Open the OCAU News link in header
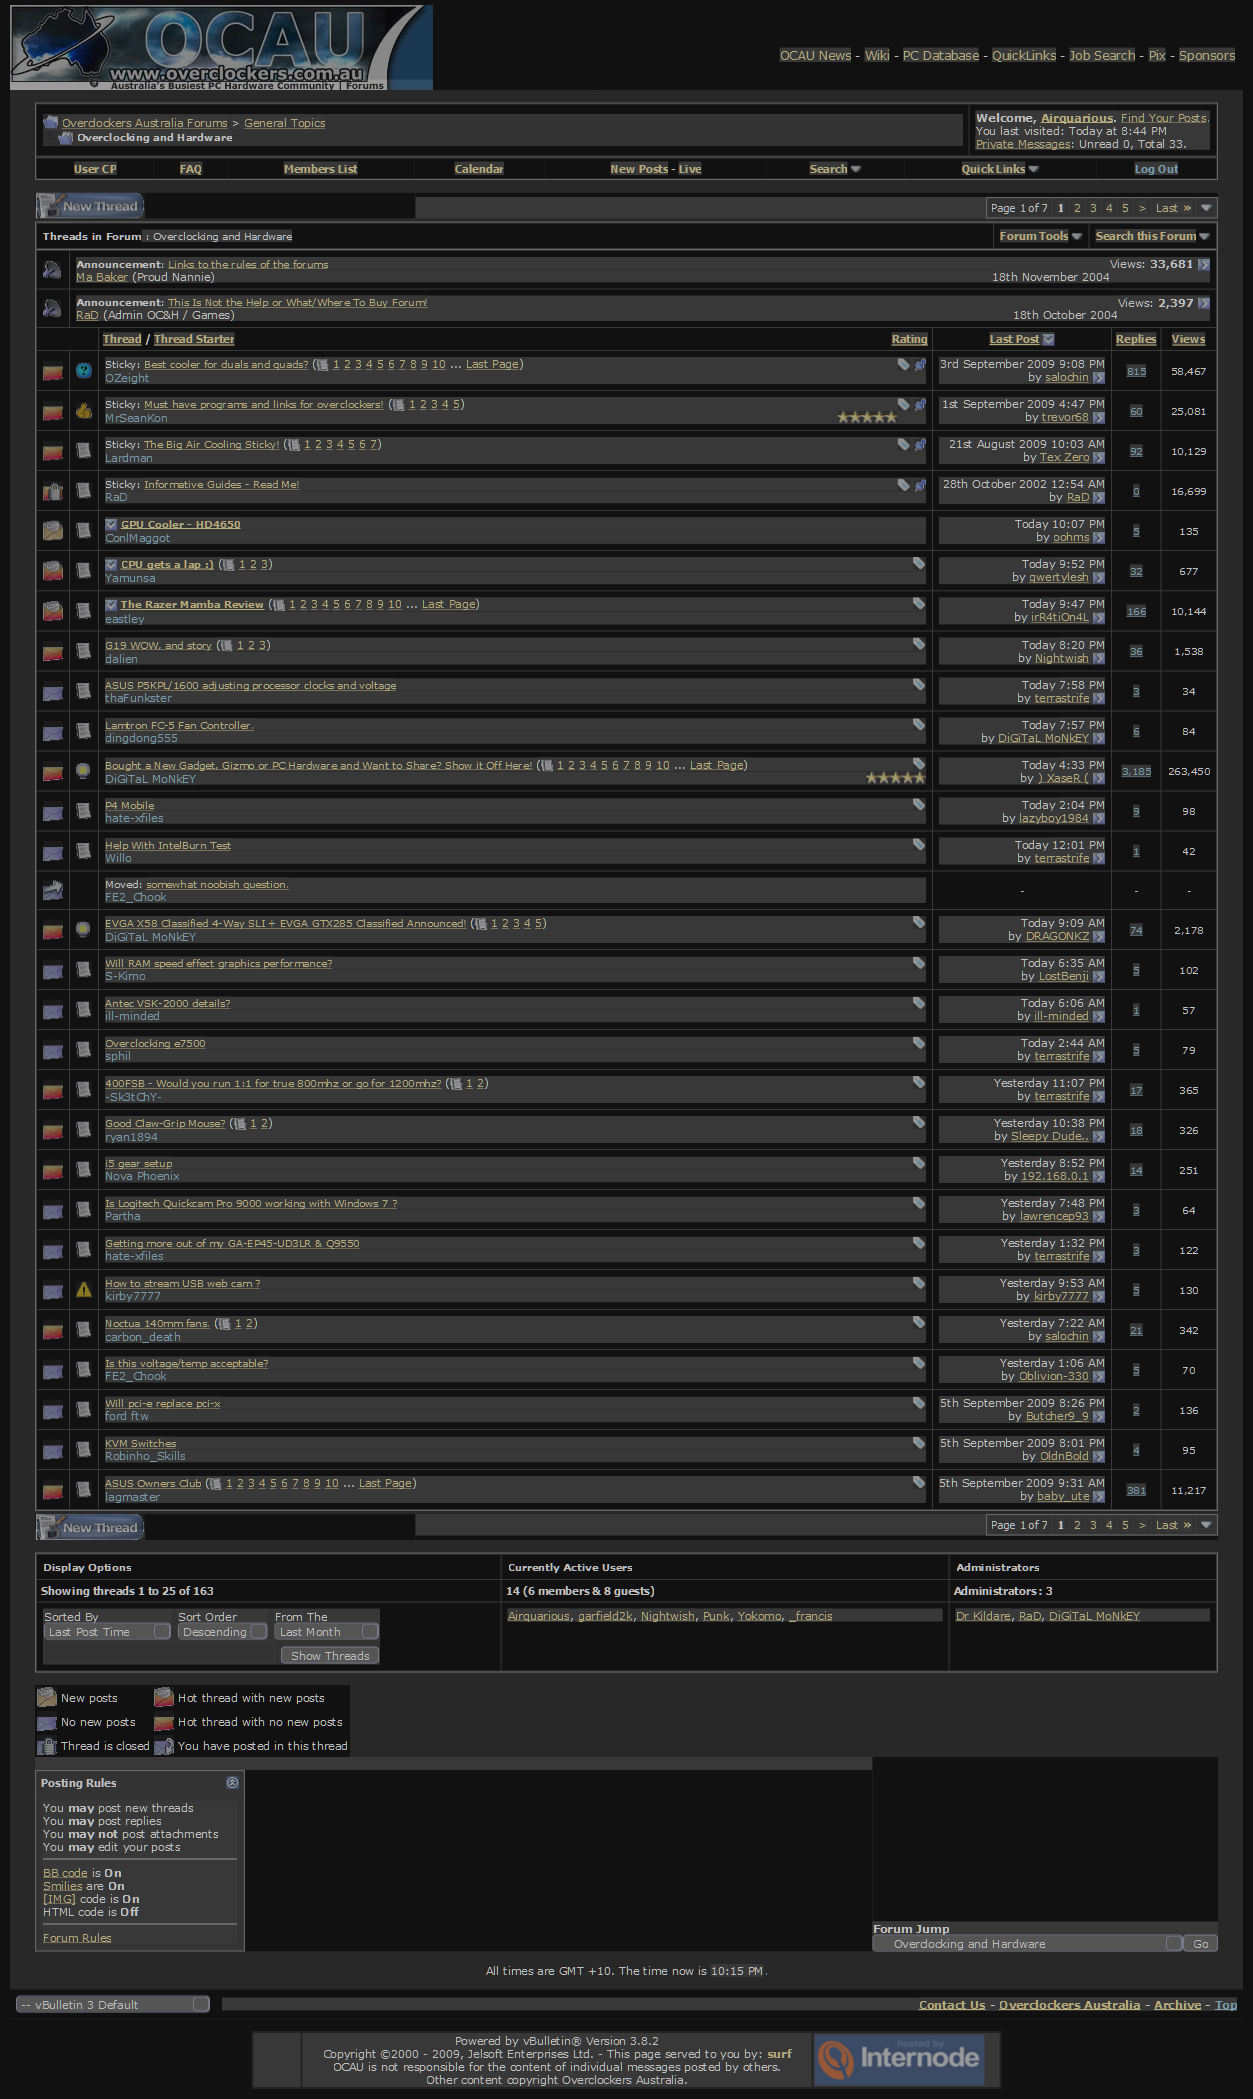 click(815, 55)
